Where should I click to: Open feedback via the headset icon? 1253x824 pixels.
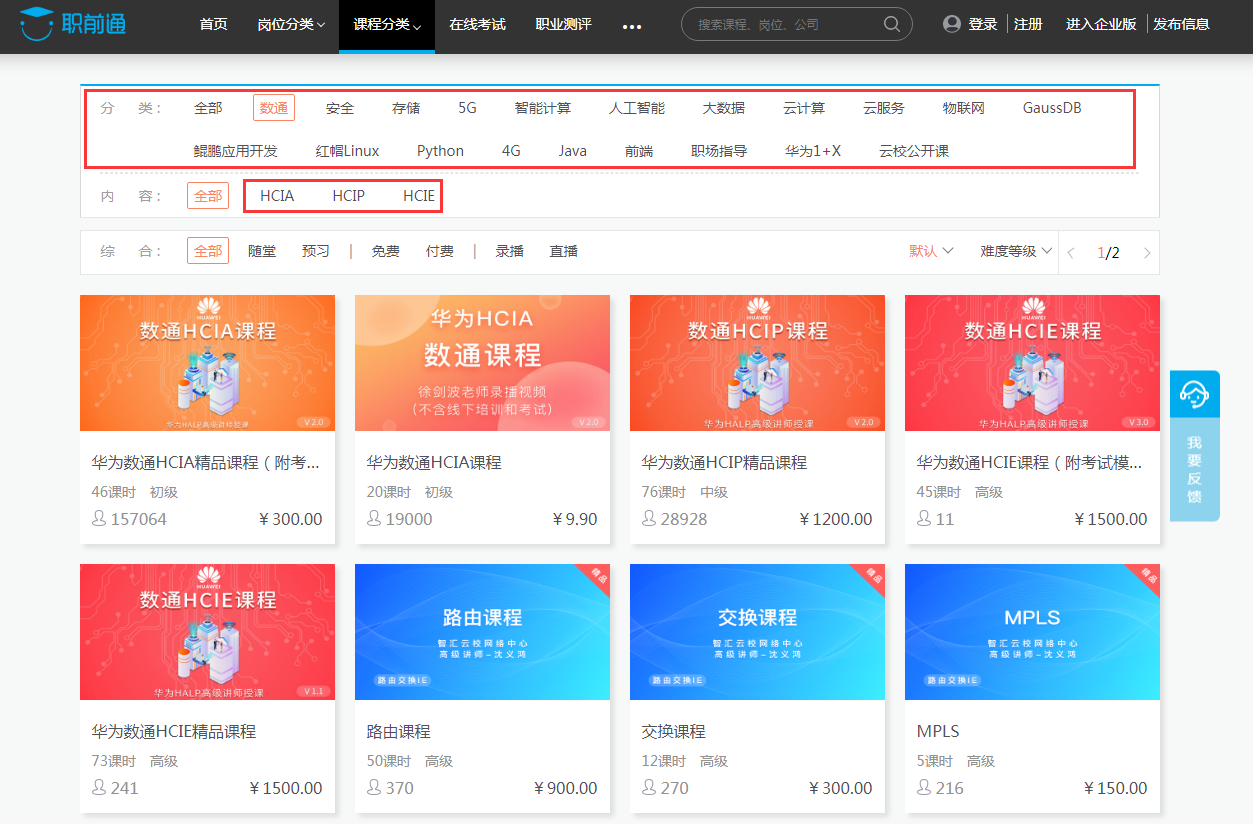click(1196, 392)
